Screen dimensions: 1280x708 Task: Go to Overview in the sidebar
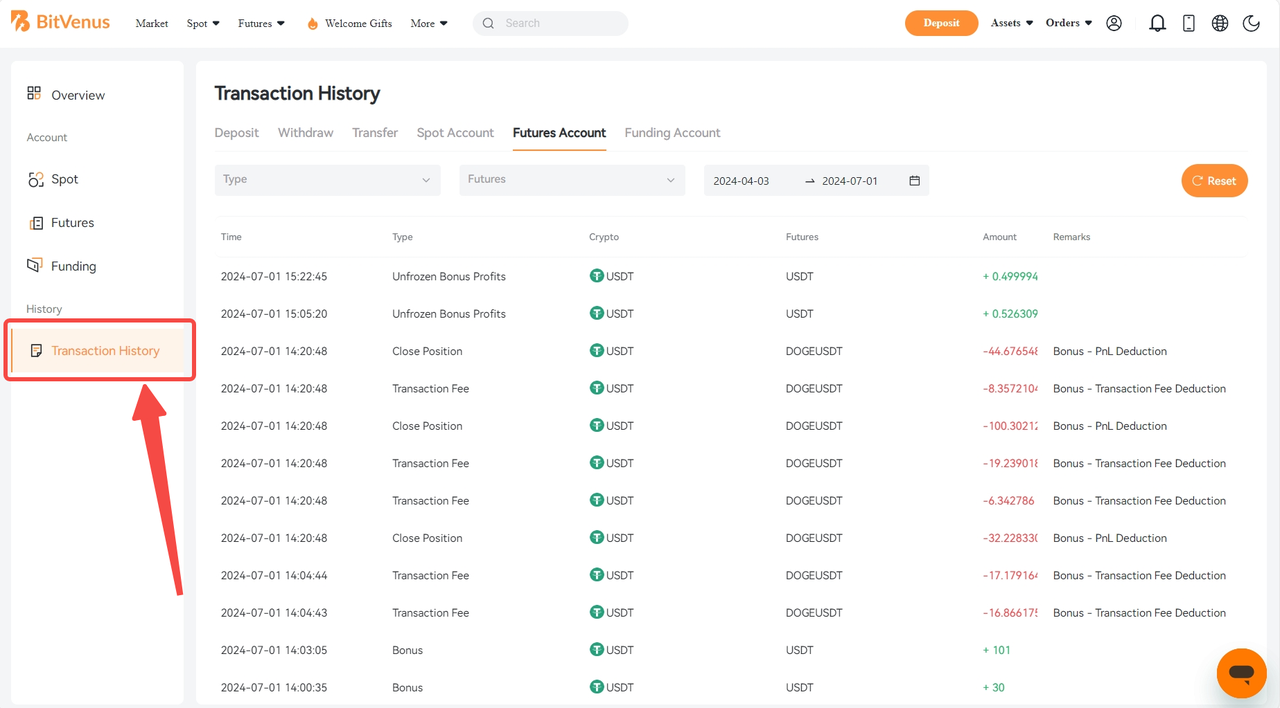[78, 95]
